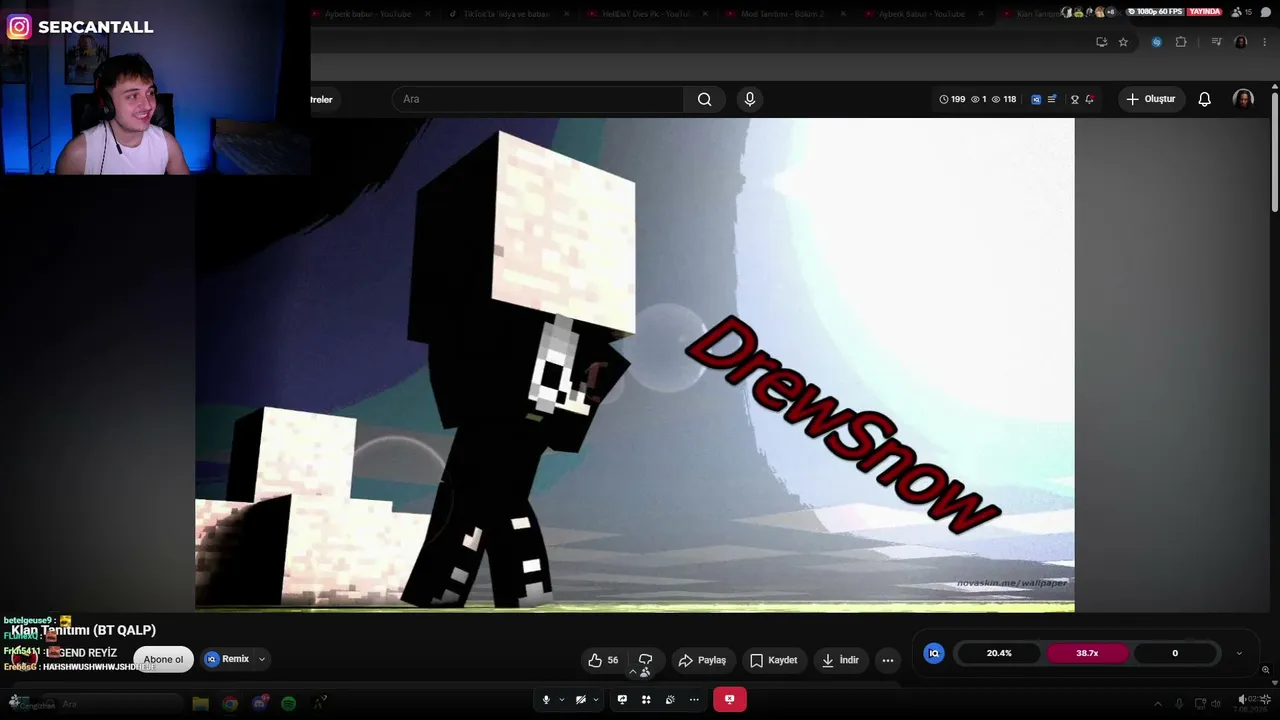This screenshot has width=1280, height=720.
Task: Click the 118 views stat in the YouTube header
Action: point(1004,99)
